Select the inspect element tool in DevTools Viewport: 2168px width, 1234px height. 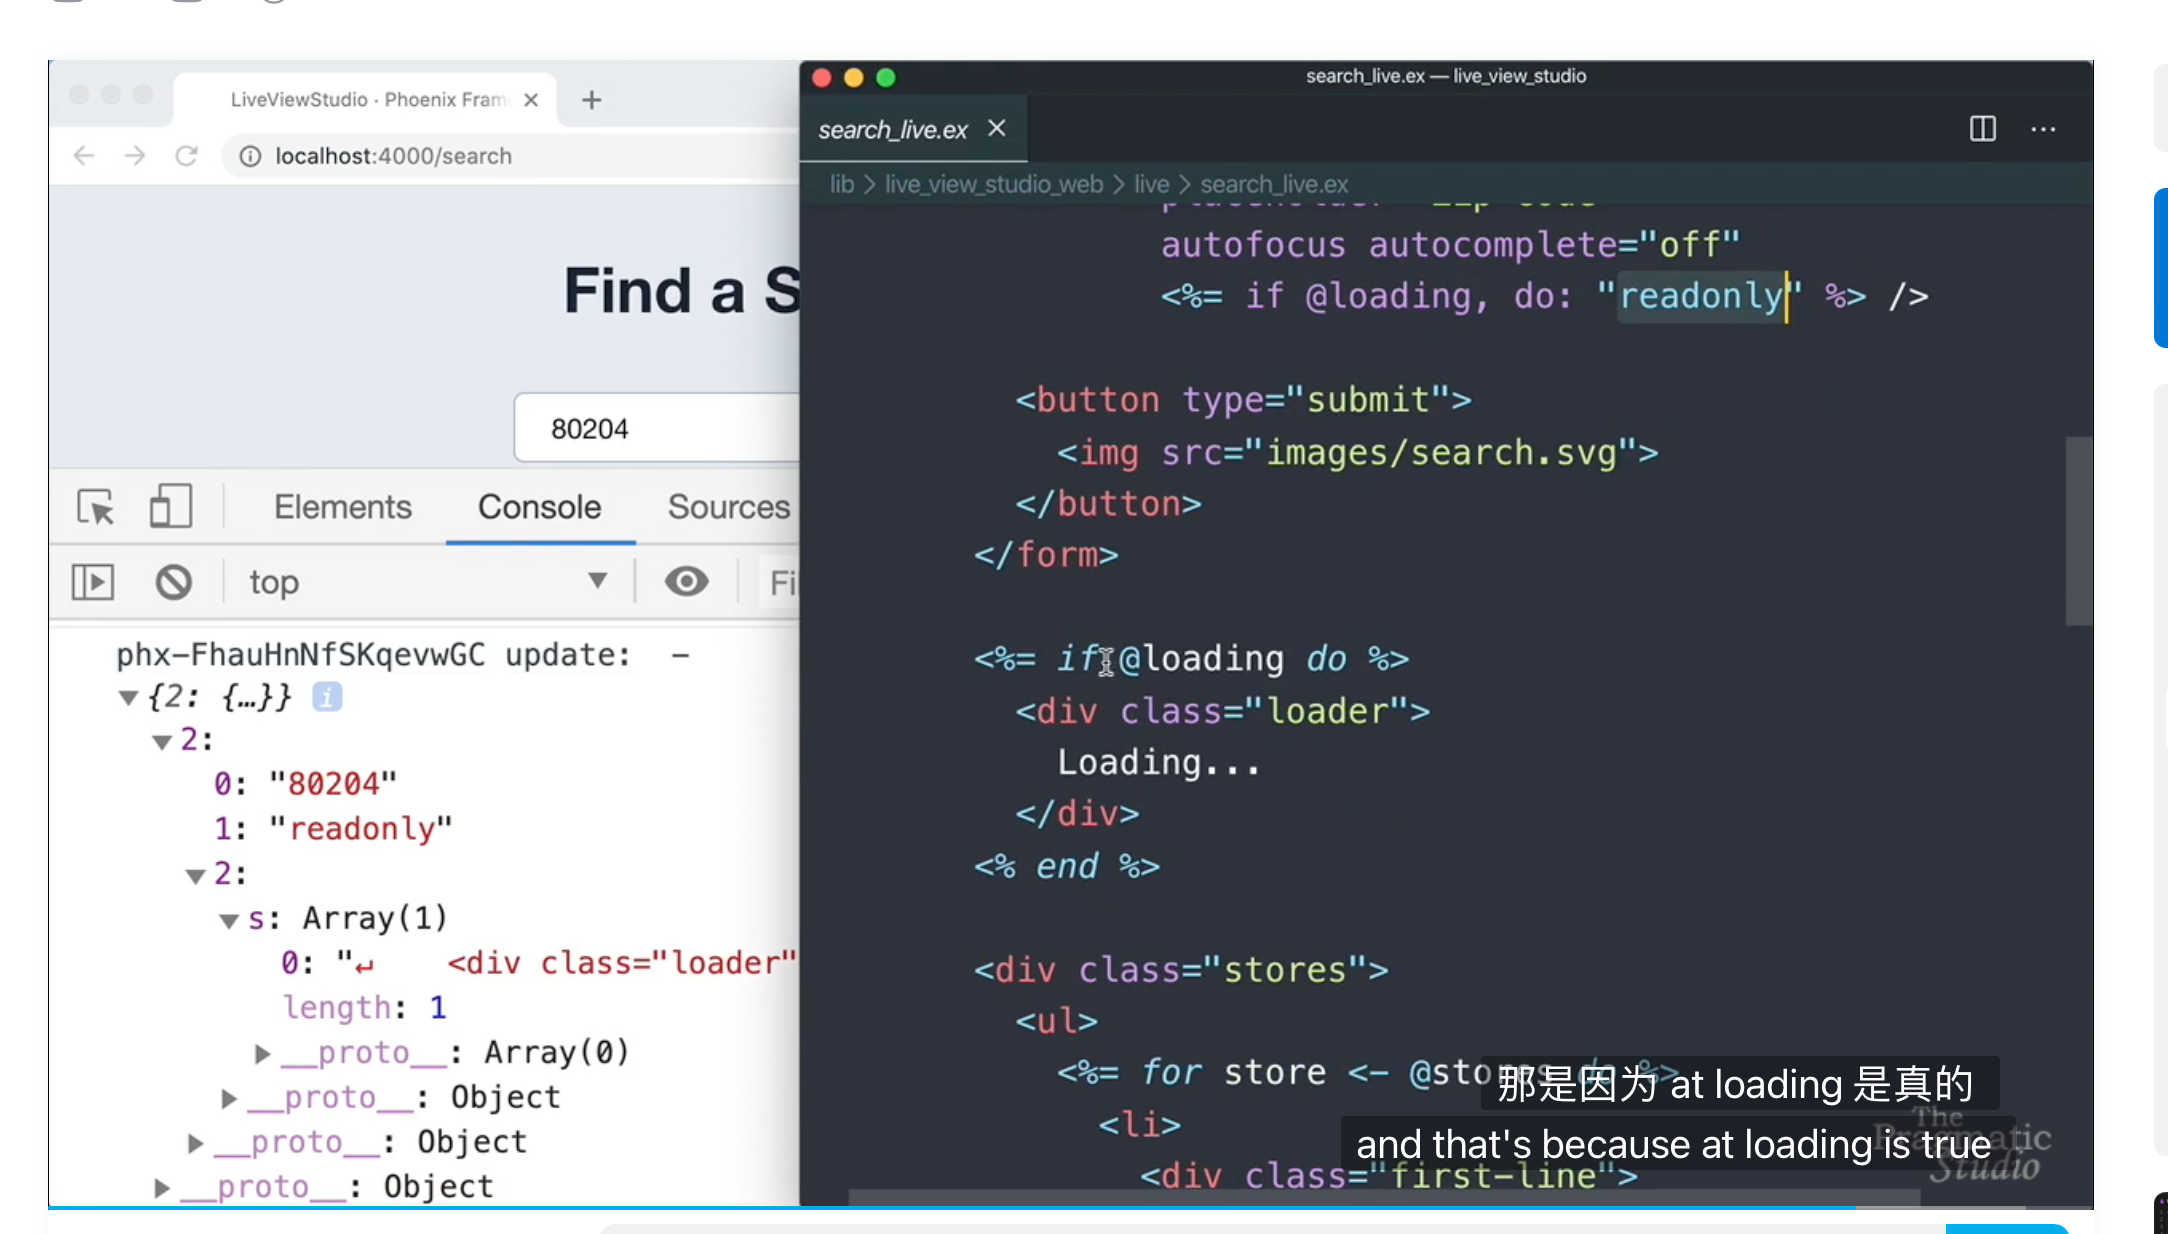tap(93, 507)
